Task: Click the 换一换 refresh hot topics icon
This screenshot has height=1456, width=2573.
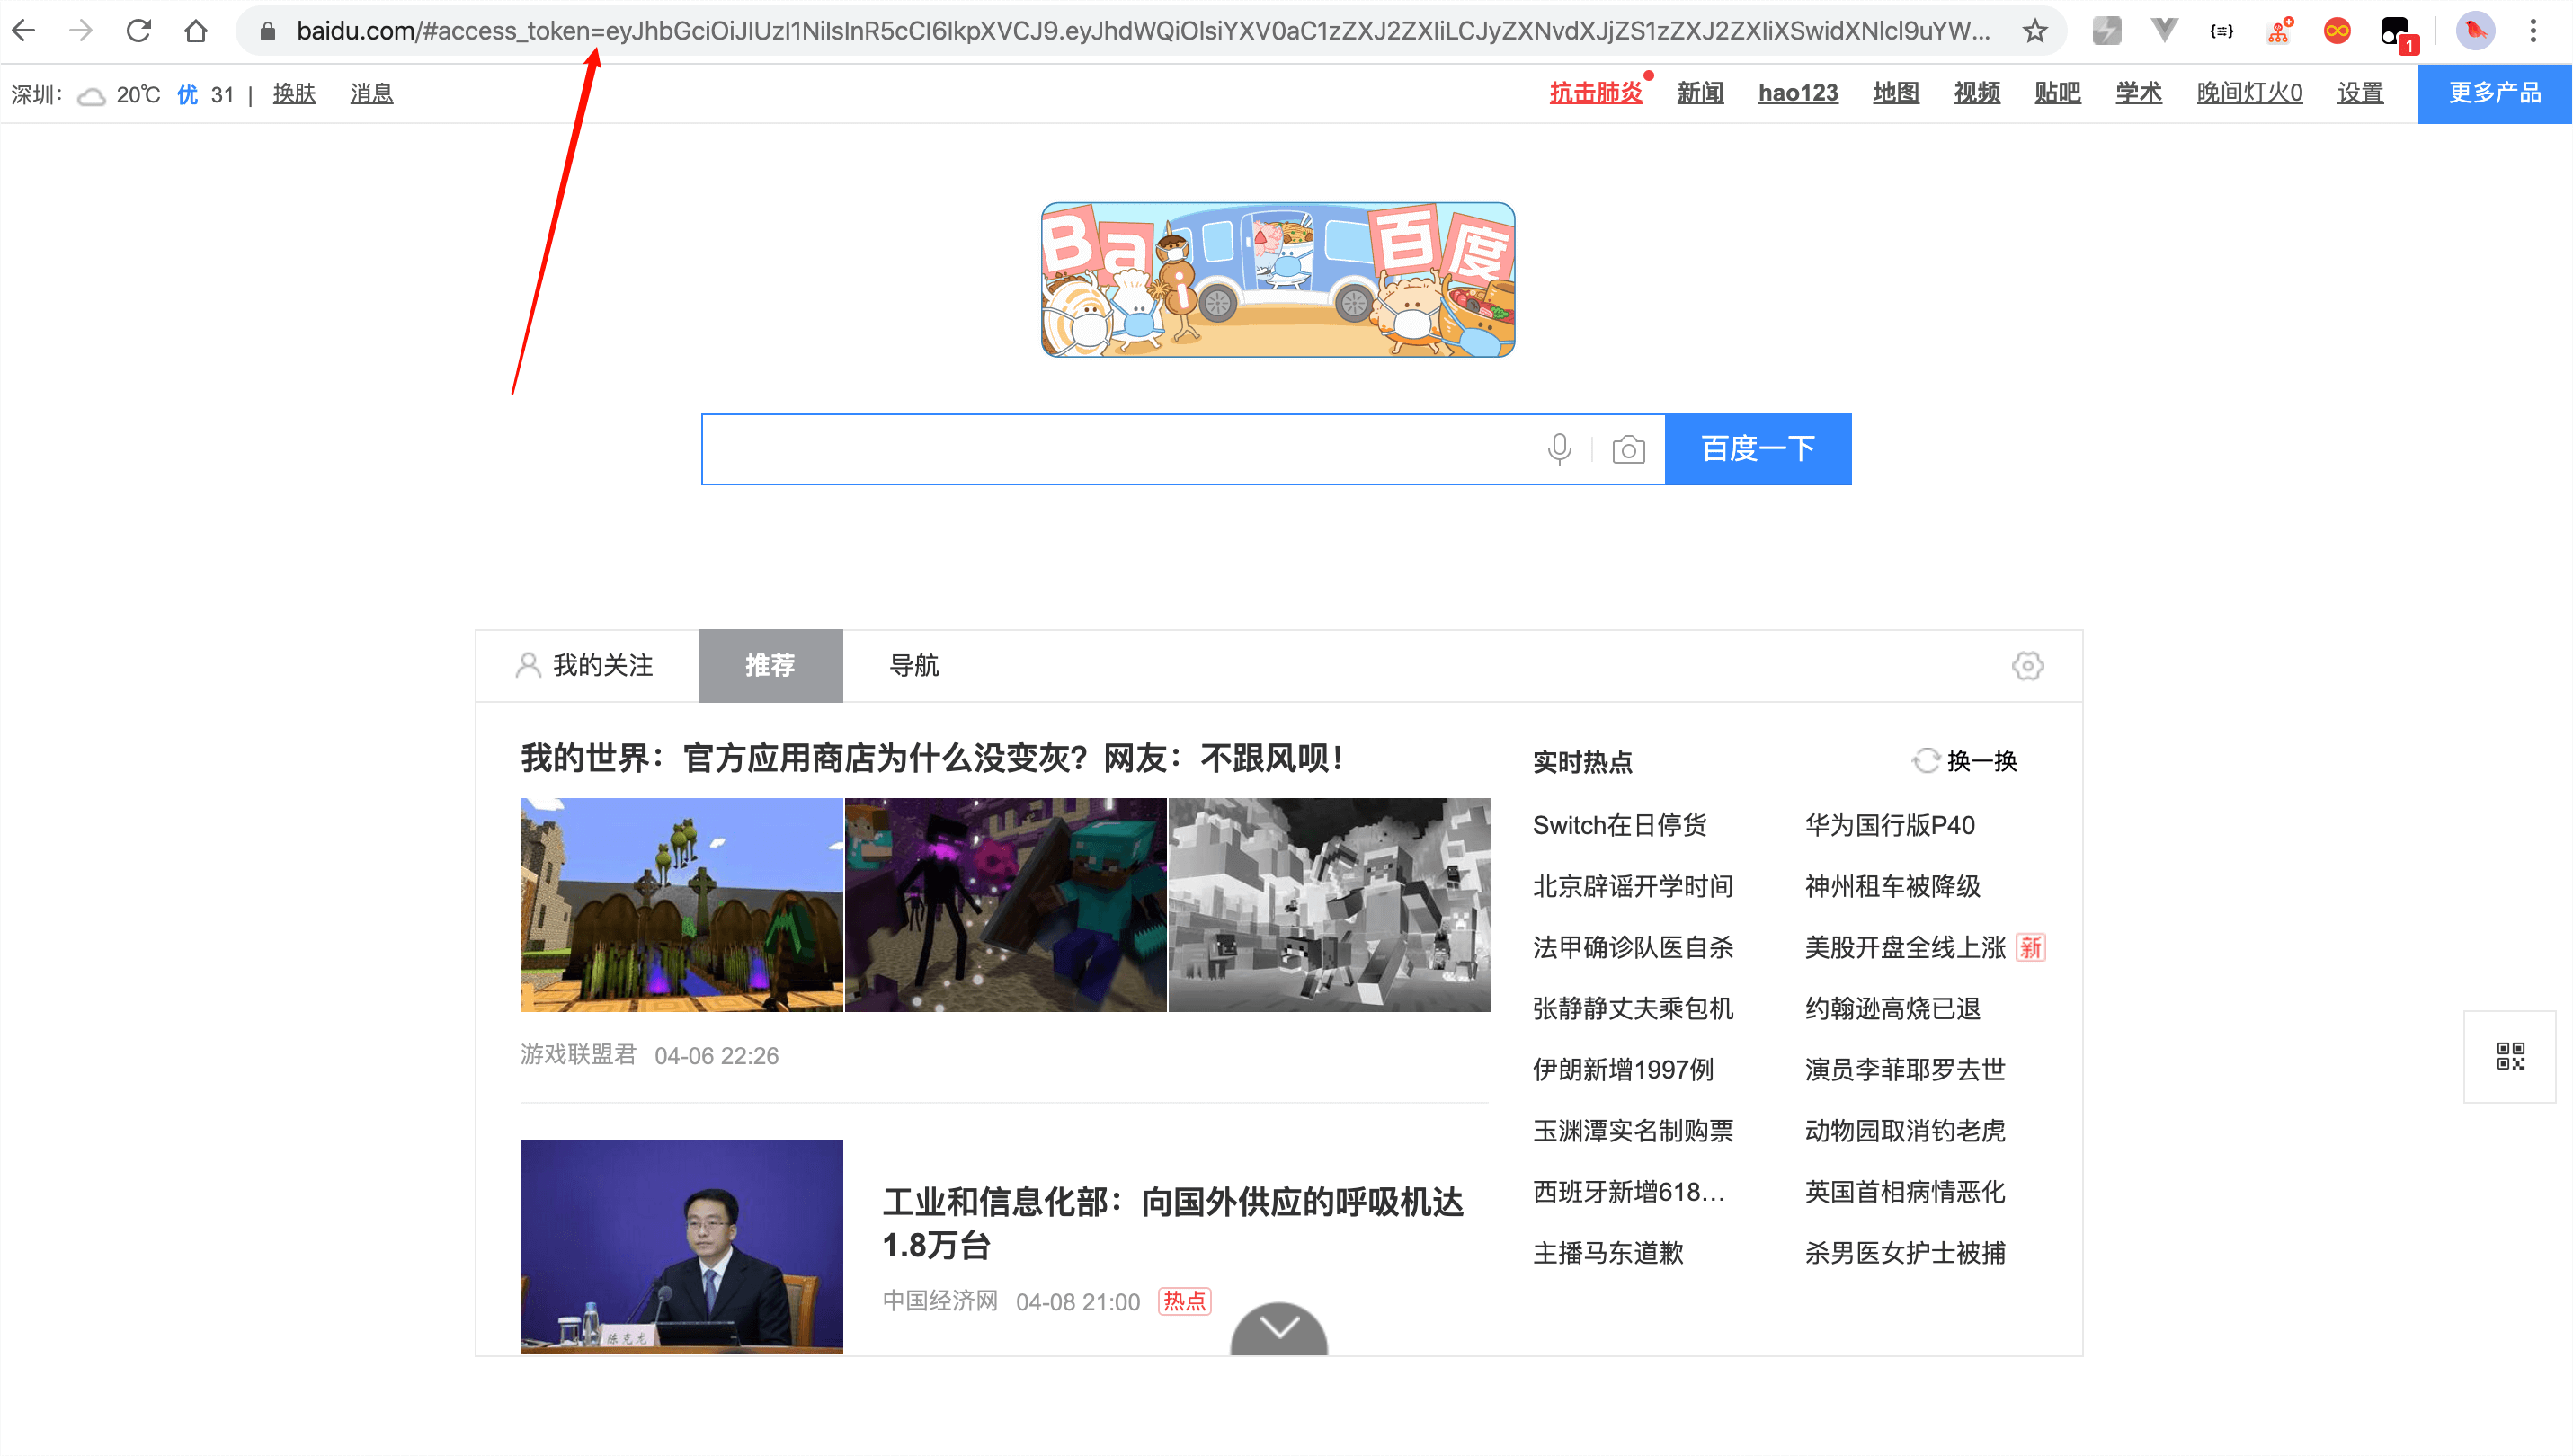Action: pos(1926,761)
